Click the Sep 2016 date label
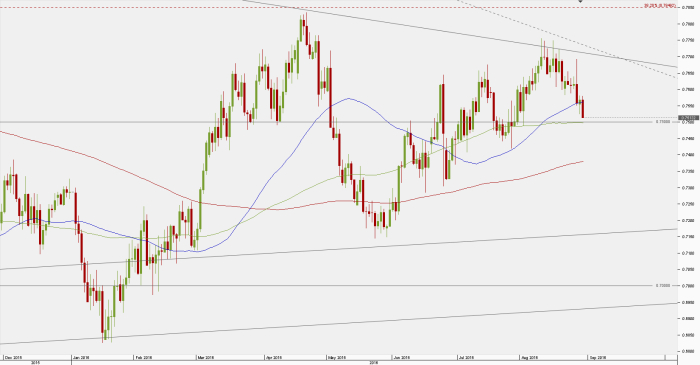Image resolution: width=700 pixels, height=365 pixels. point(598,357)
